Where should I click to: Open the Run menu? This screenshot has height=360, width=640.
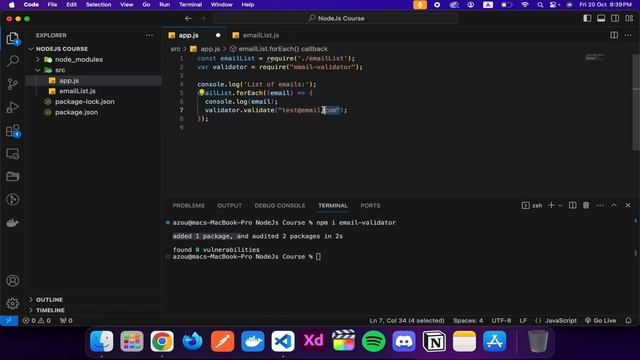(164, 4)
